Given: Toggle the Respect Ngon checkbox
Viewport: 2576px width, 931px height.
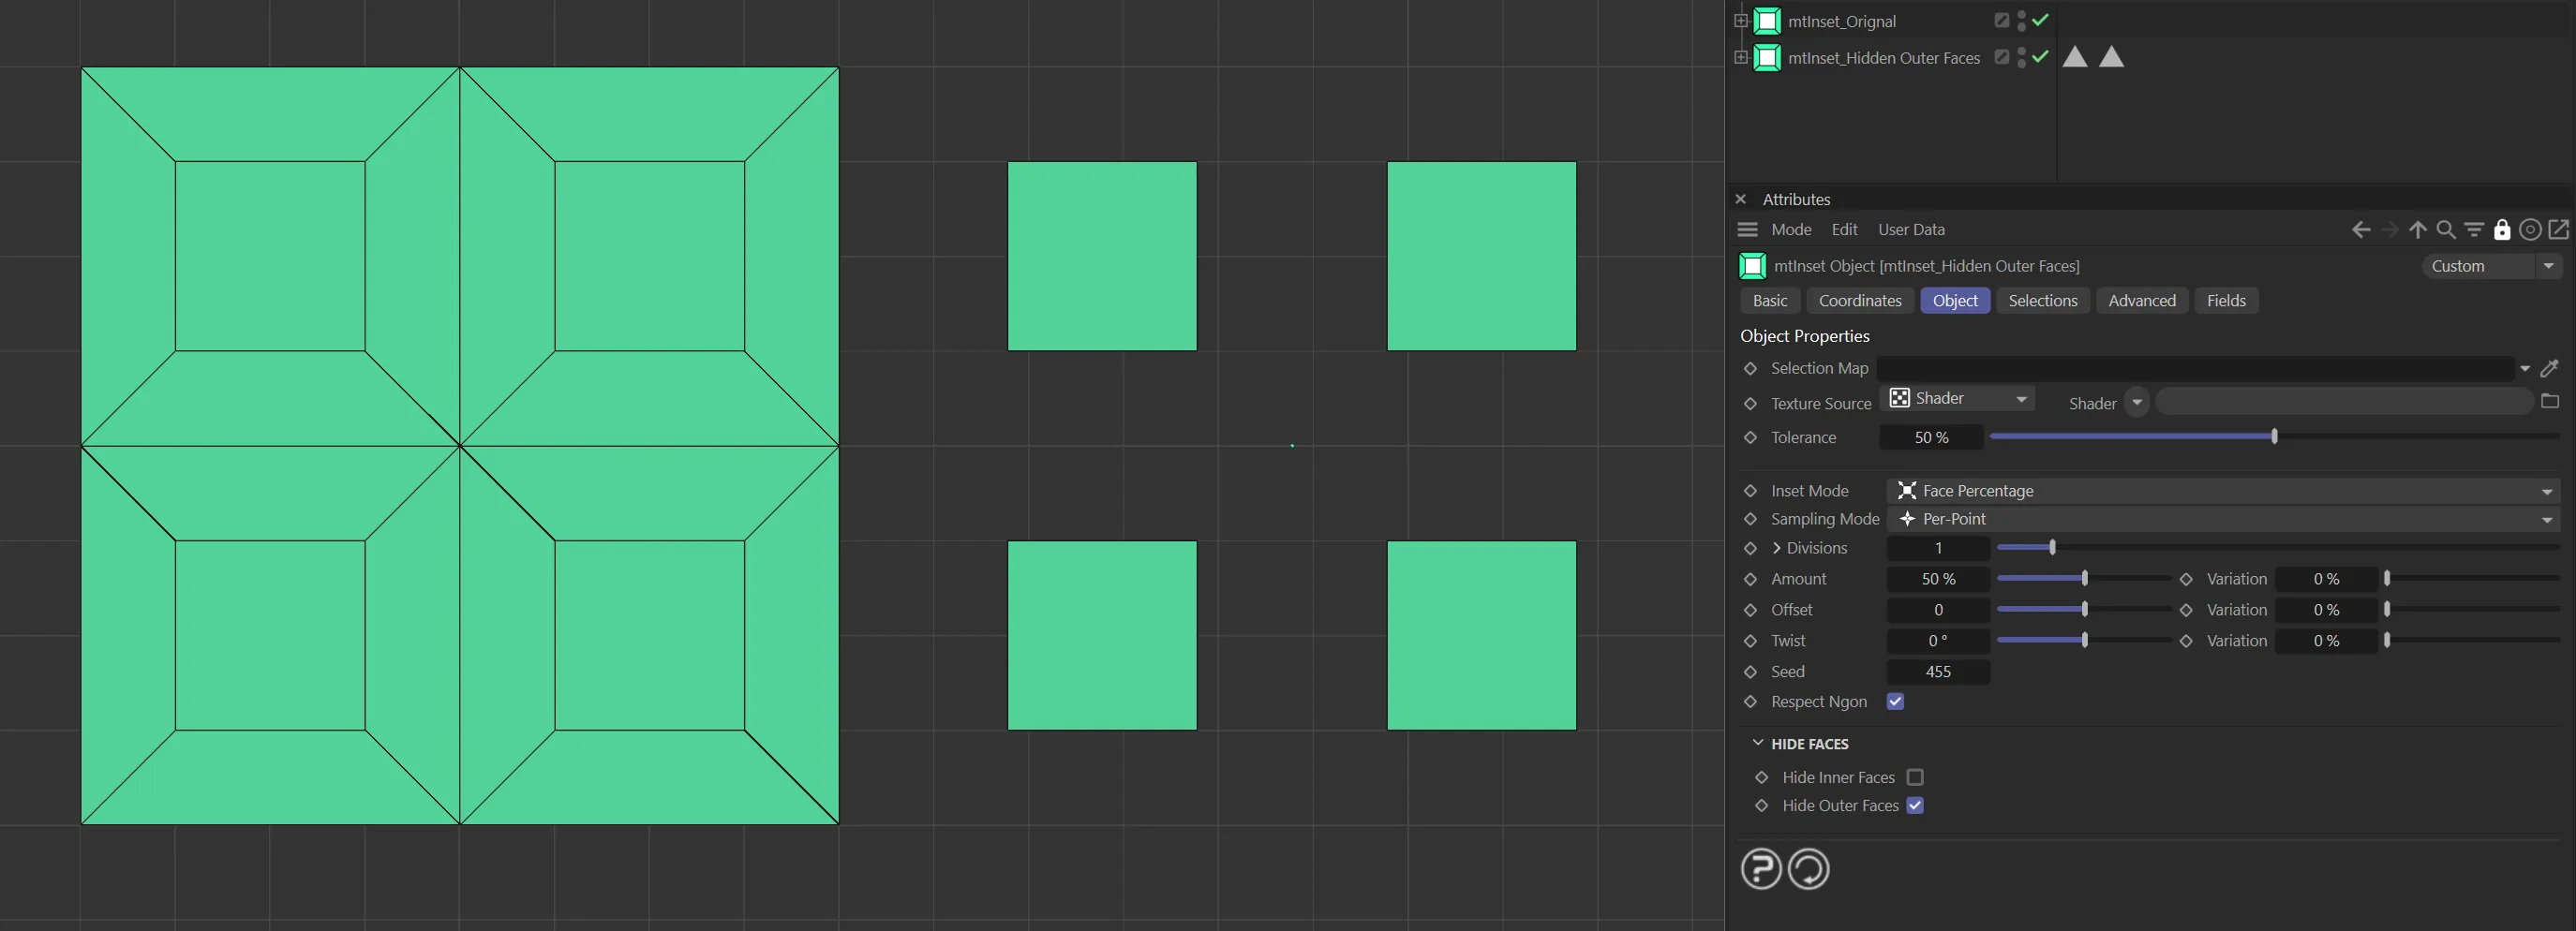Looking at the screenshot, I should click(1895, 702).
